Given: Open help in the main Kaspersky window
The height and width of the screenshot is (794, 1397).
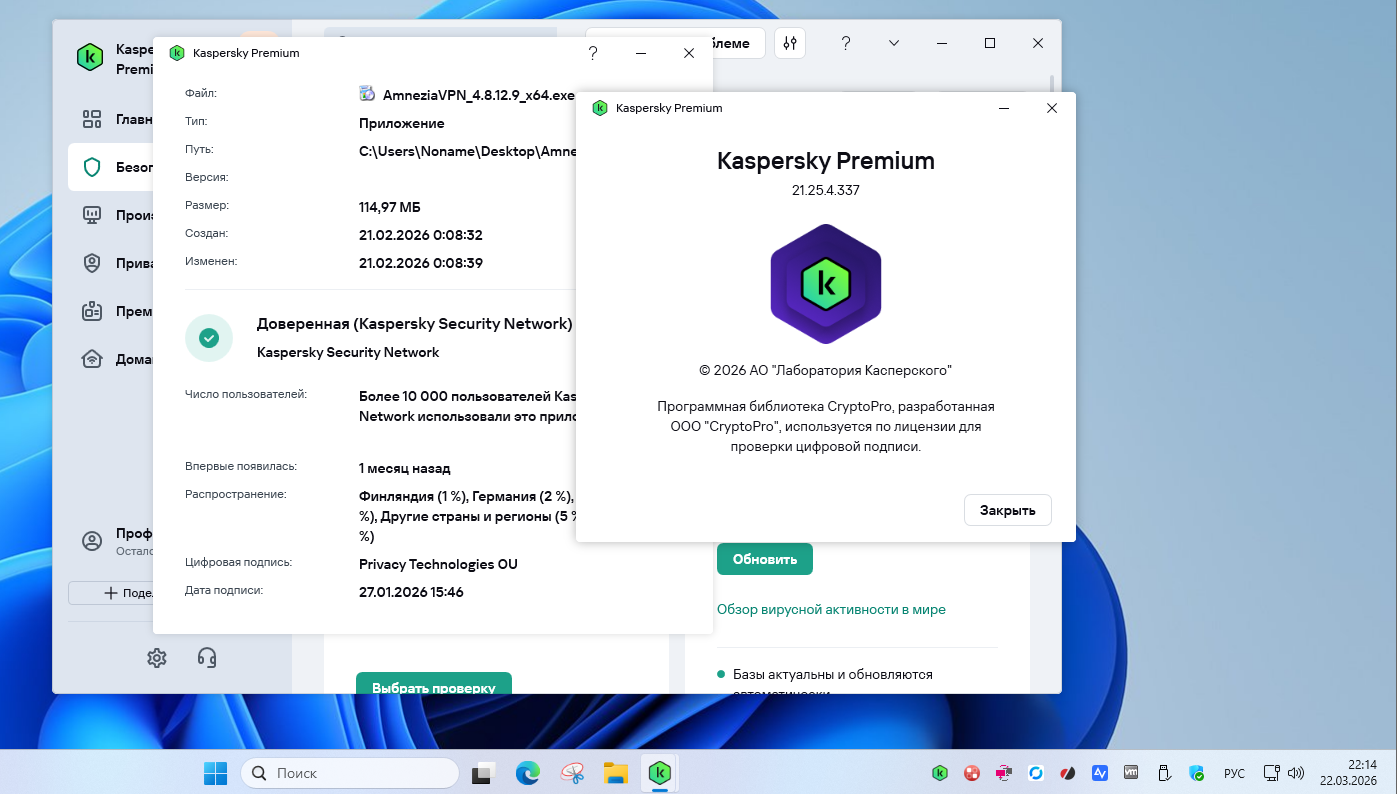Looking at the screenshot, I should [x=846, y=43].
